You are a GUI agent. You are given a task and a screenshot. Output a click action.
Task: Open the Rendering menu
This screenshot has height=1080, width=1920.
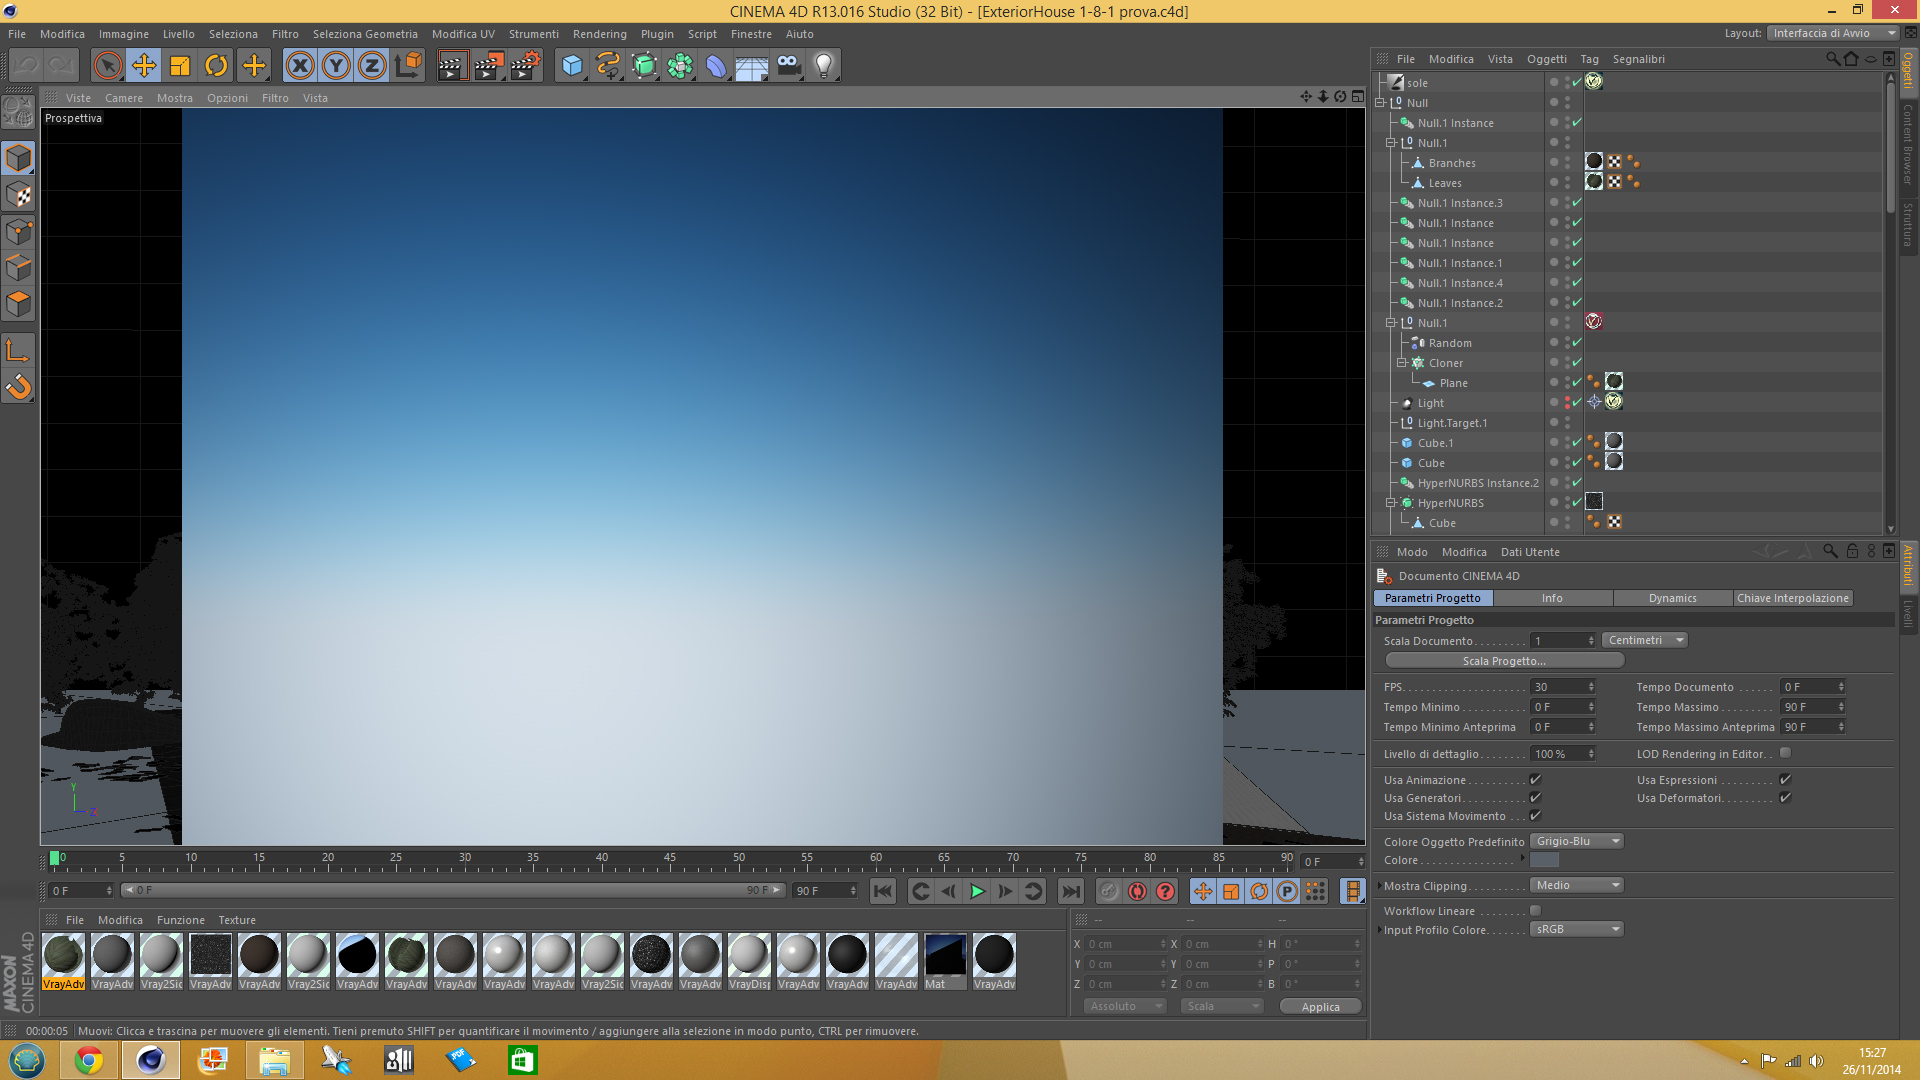coord(599,34)
